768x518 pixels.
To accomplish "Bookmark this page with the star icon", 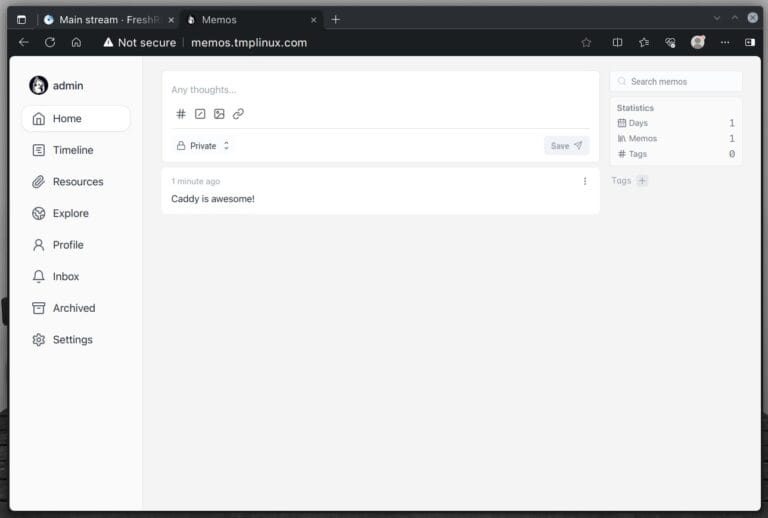I will click(586, 42).
